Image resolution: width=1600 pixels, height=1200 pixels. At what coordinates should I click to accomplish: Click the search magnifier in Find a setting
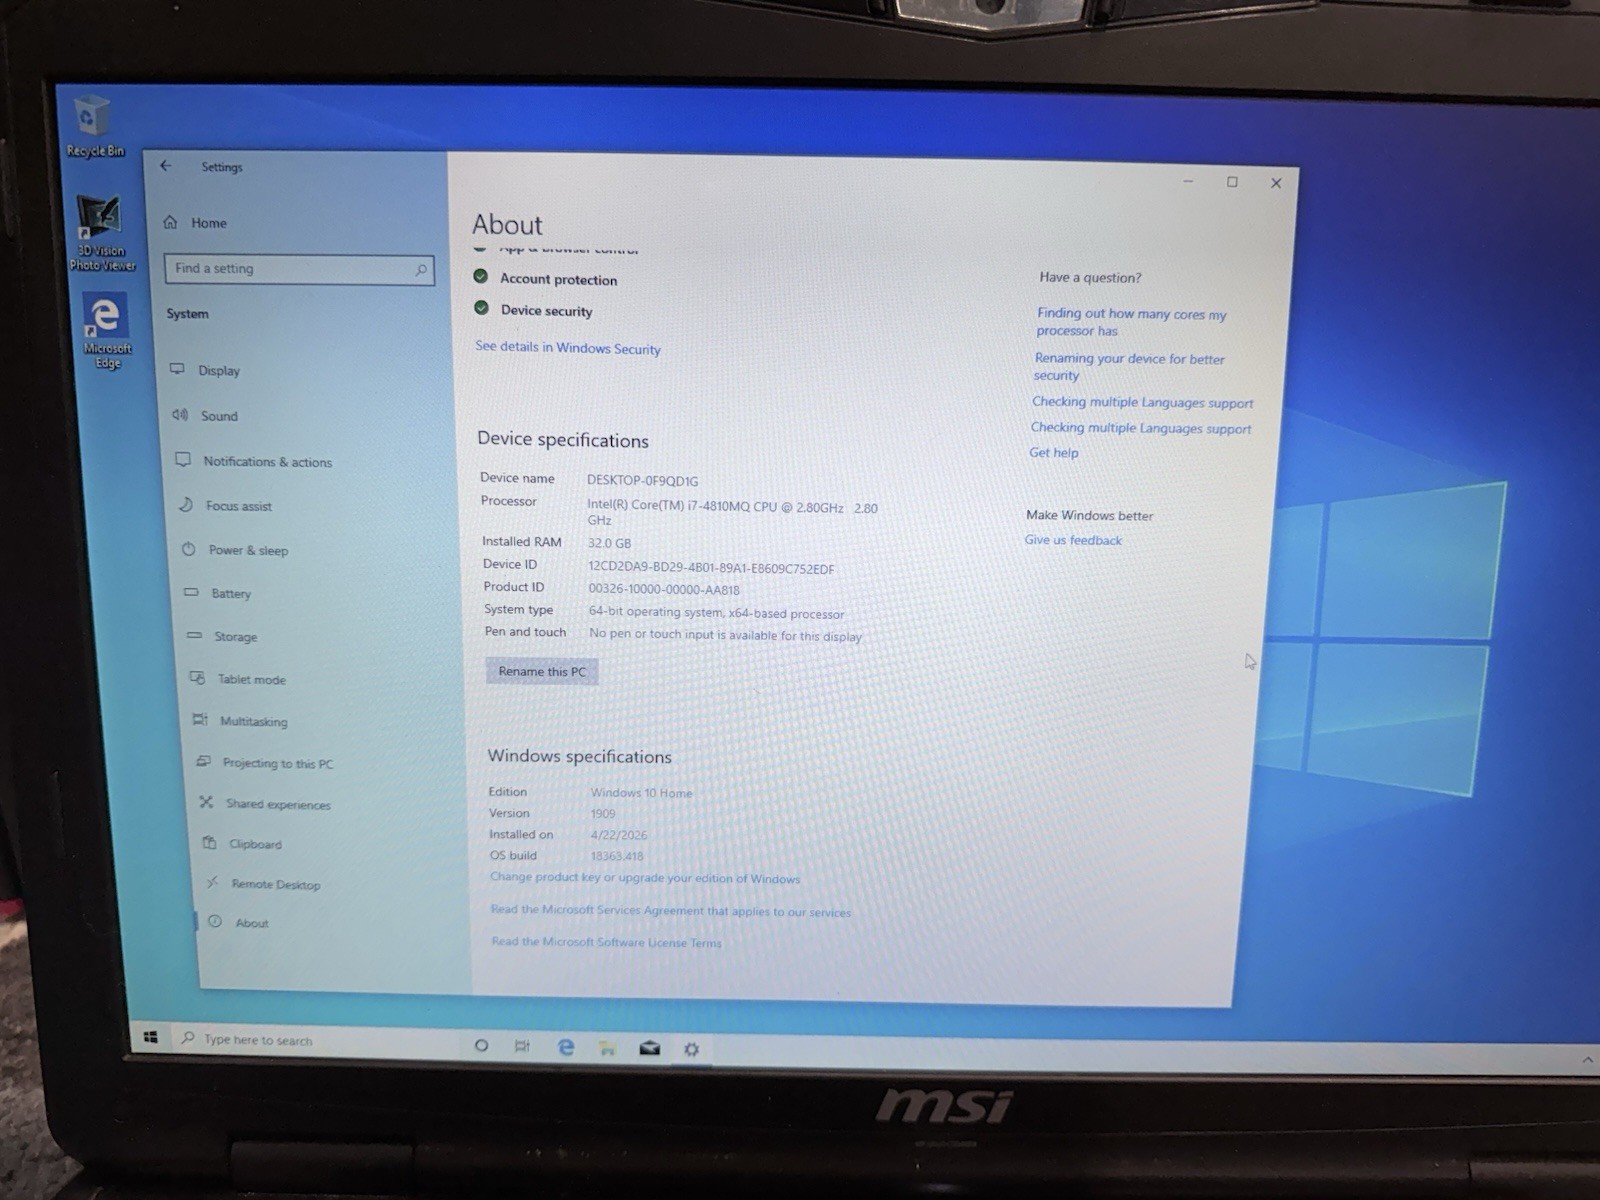click(421, 270)
